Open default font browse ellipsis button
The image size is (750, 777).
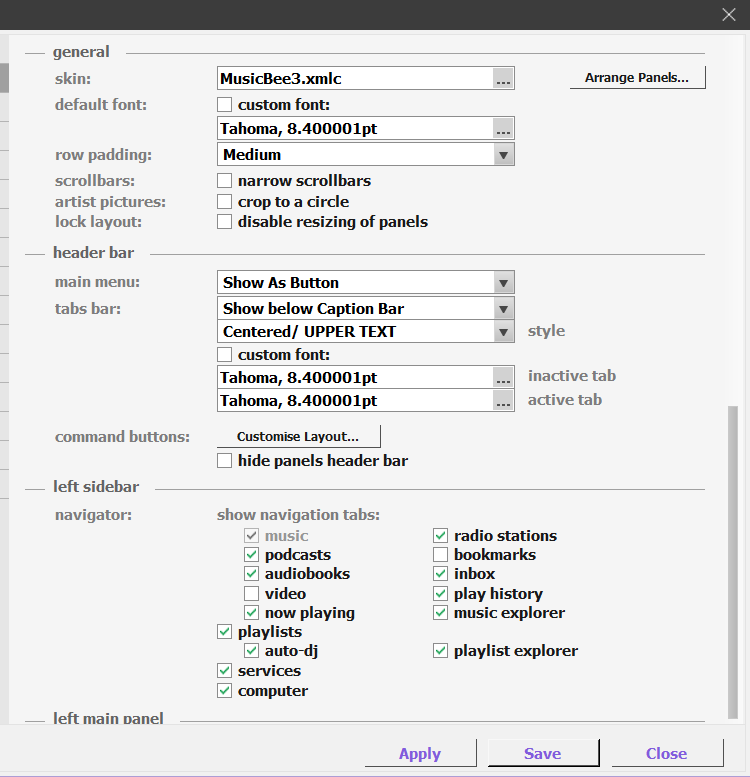(x=503, y=128)
